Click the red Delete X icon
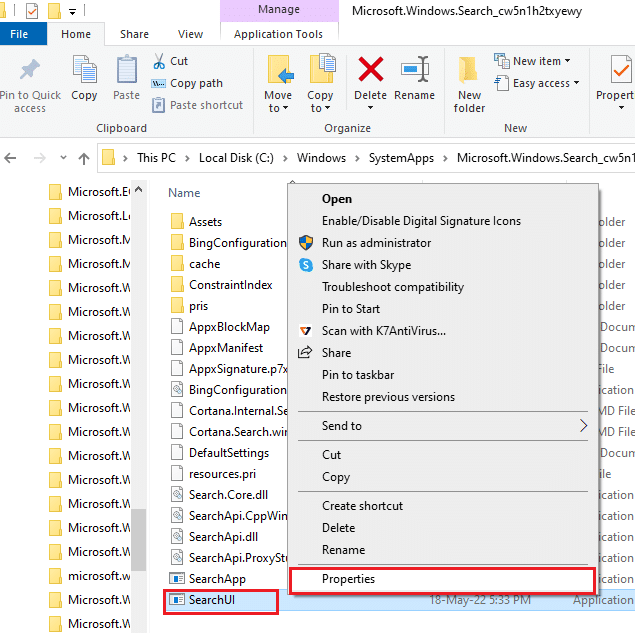 click(x=371, y=69)
